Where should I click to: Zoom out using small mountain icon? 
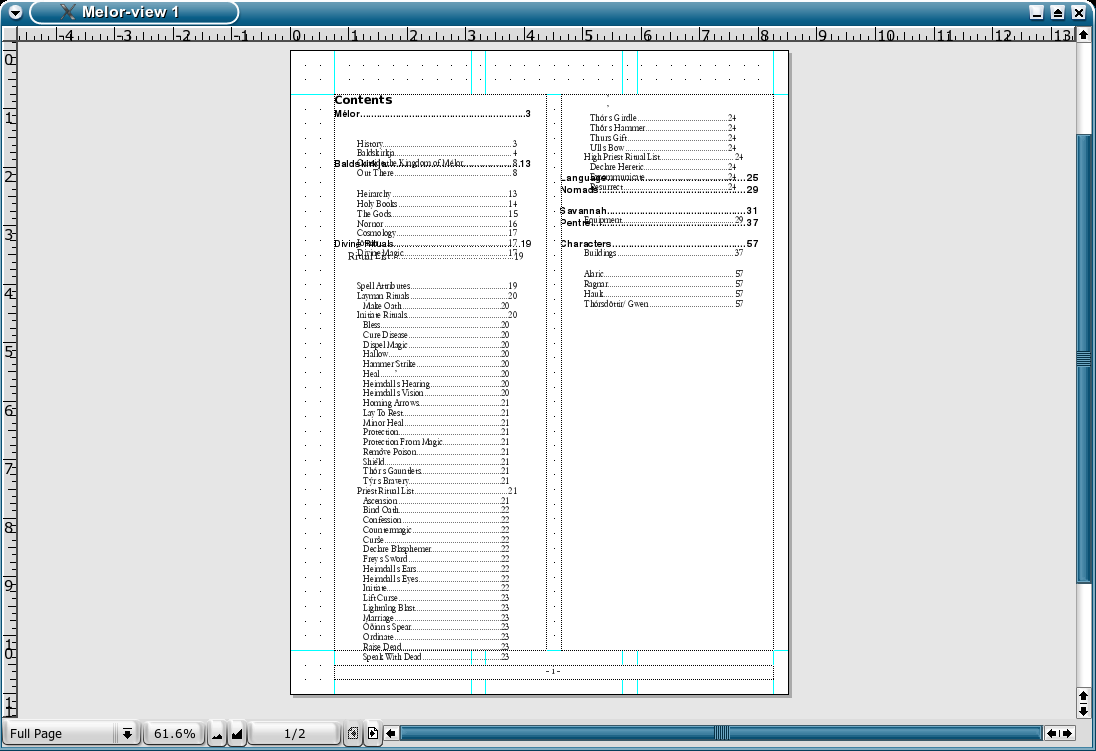(x=217, y=734)
